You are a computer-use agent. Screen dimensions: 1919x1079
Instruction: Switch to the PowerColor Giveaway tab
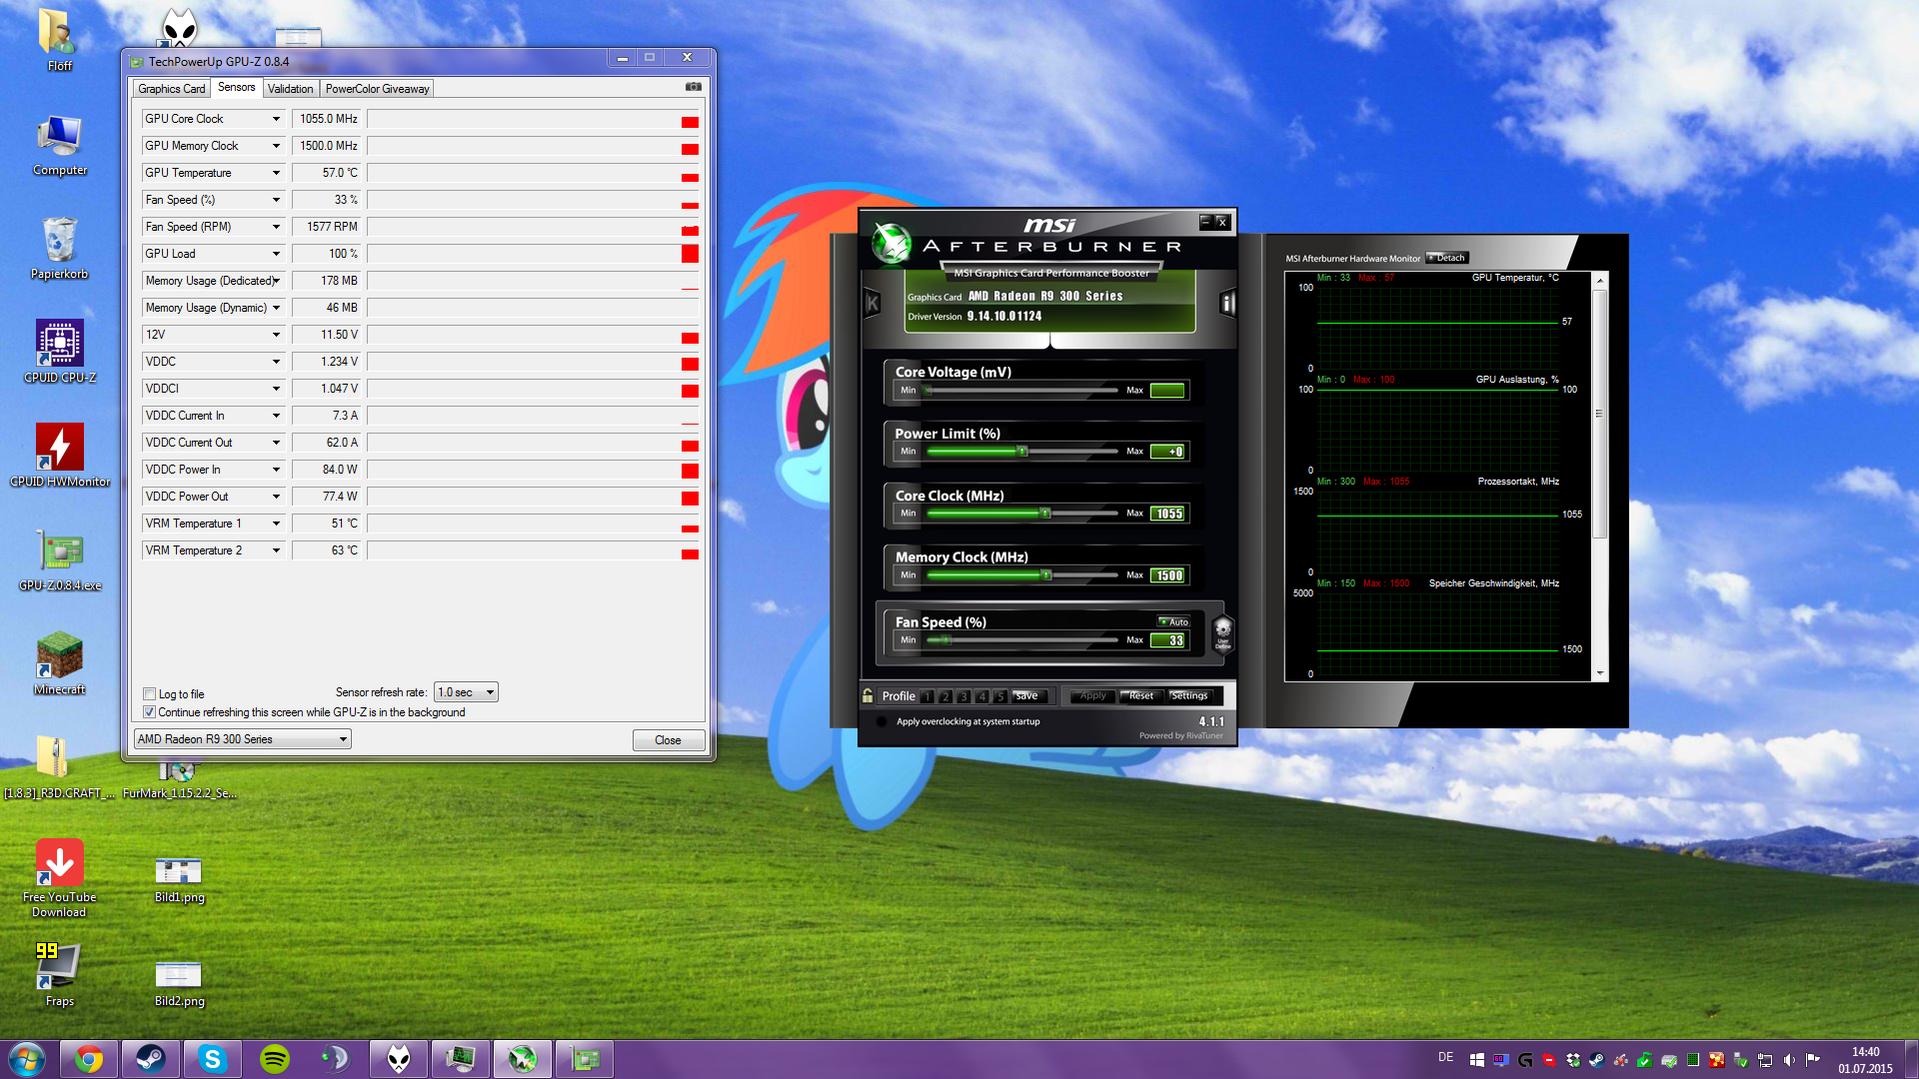[x=377, y=88]
